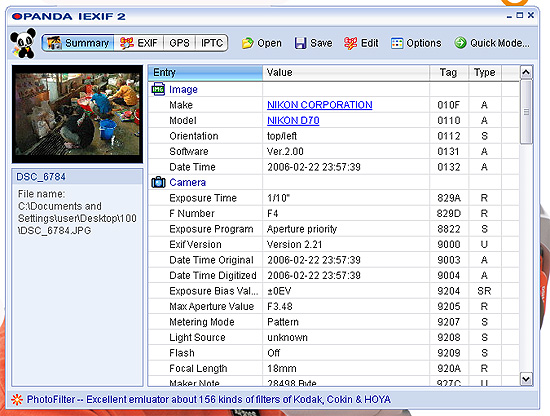This screenshot has width=550, height=416.
Task: Follow the NIKON D70 link
Action: pos(293,120)
